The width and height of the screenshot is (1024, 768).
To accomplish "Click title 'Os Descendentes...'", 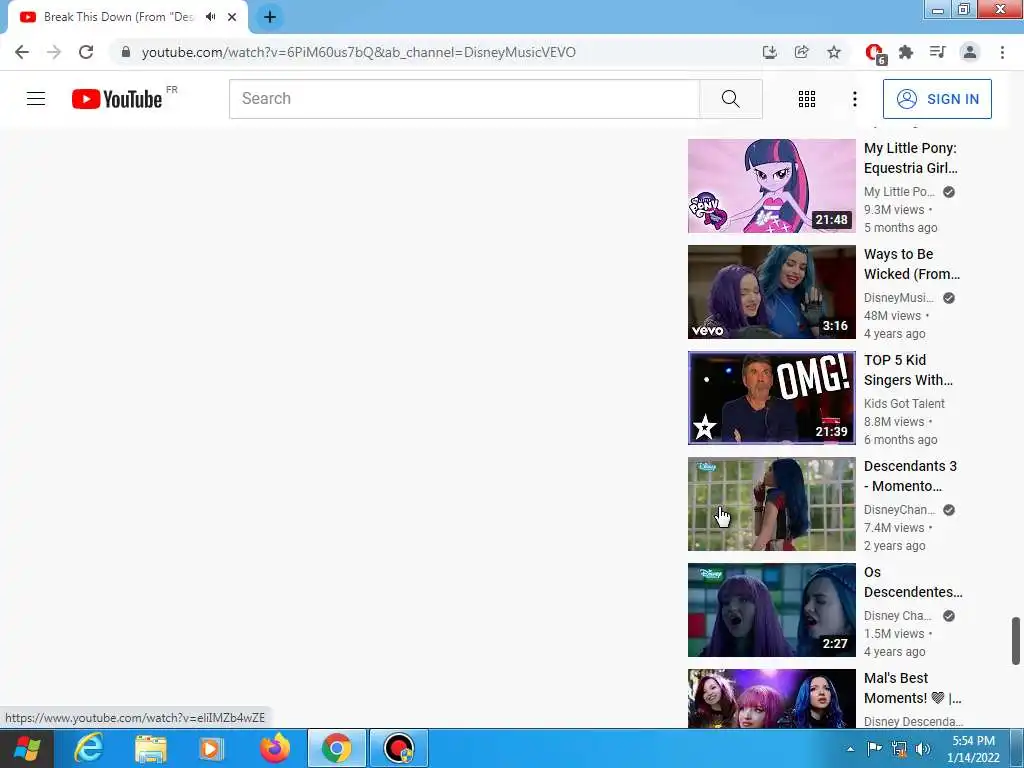I will [x=913, y=582].
